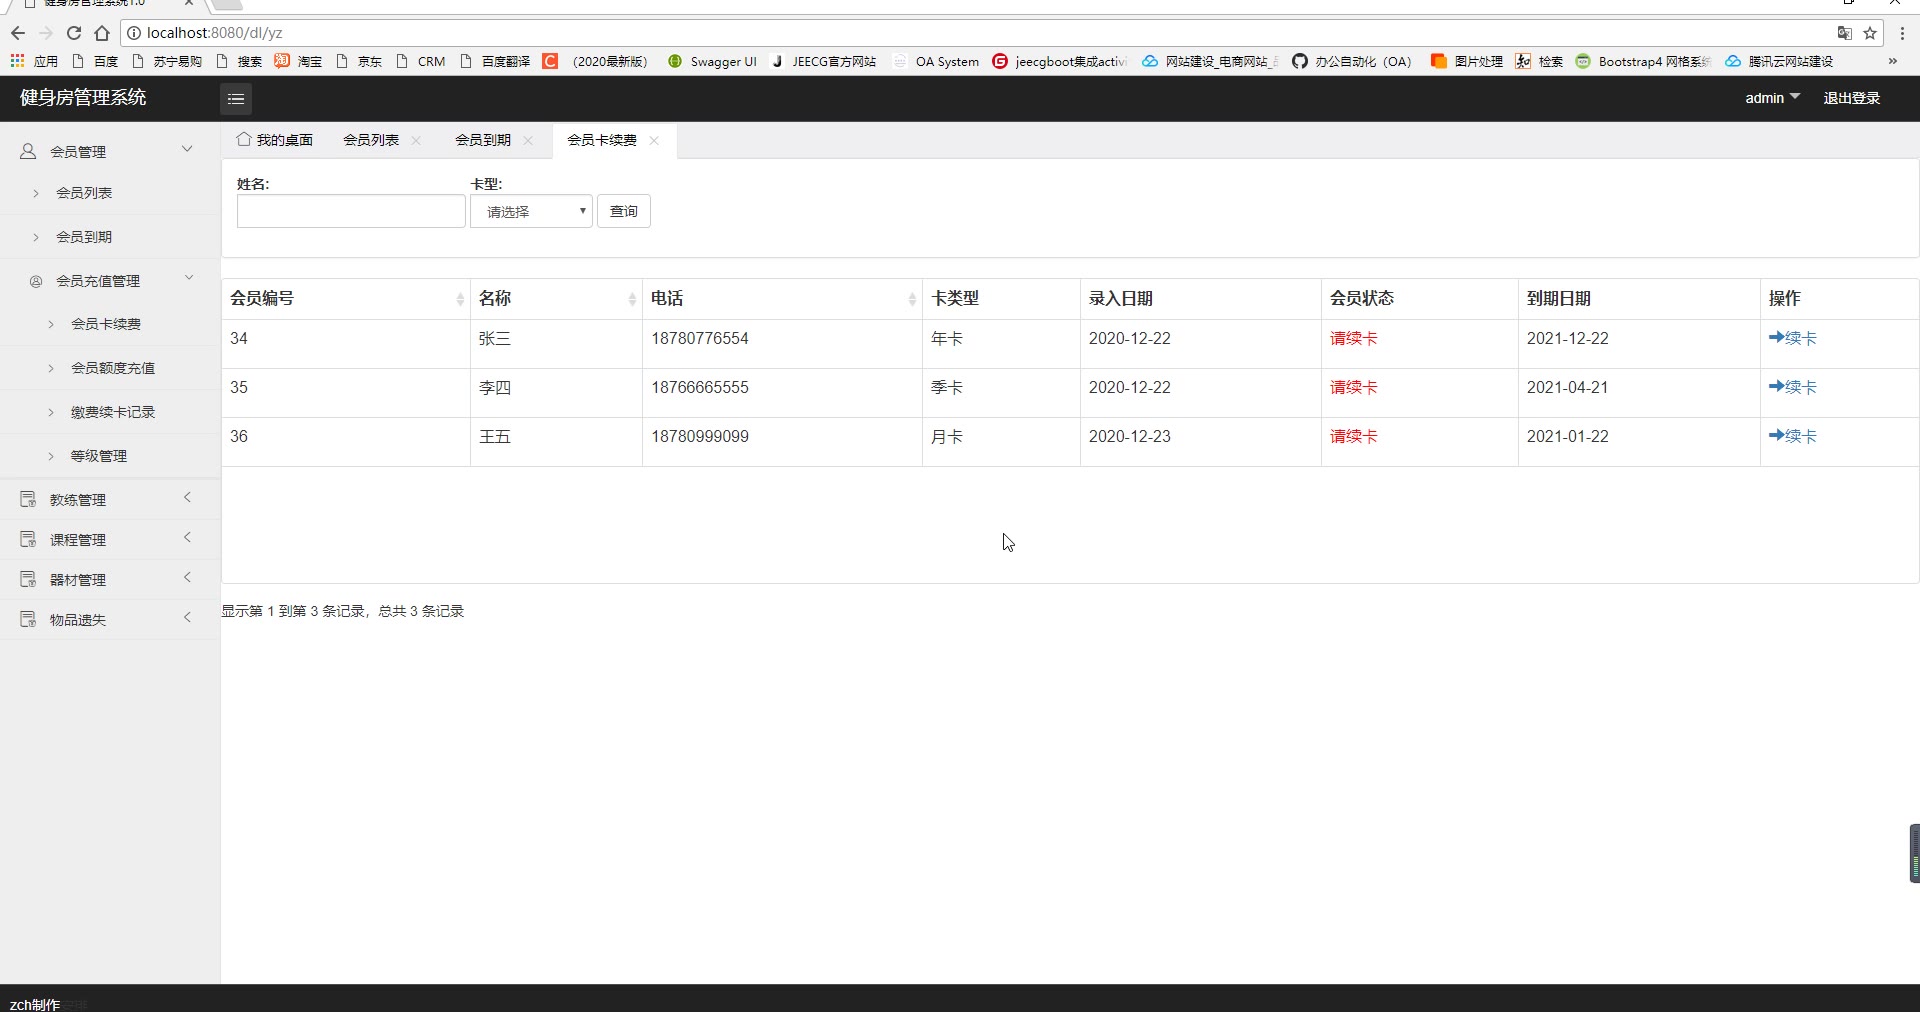The width and height of the screenshot is (1920, 1012).
Task: Switch to the 会员到期 tab
Action: point(483,140)
